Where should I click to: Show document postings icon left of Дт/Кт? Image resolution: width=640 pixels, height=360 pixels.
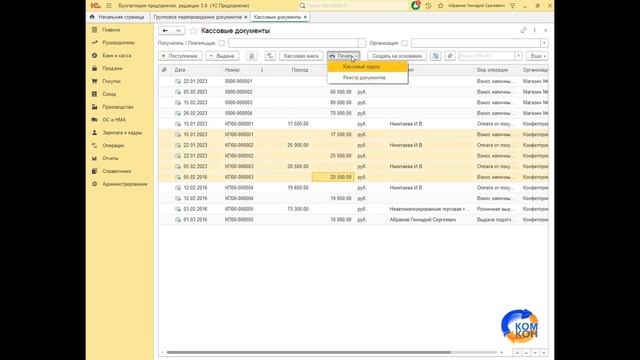pyautogui.click(x=252, y=56)
